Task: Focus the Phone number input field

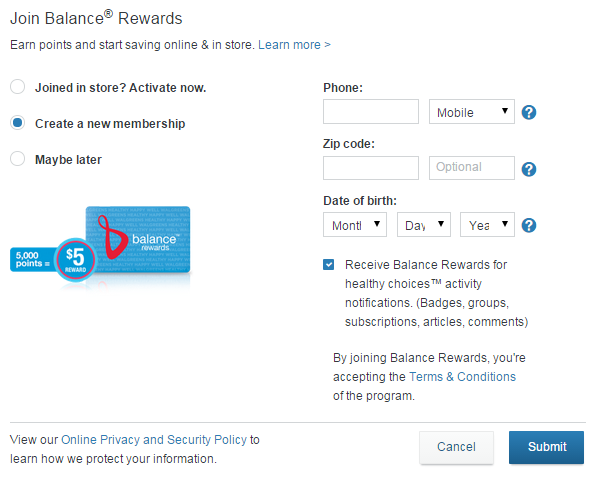Action: 371,112
